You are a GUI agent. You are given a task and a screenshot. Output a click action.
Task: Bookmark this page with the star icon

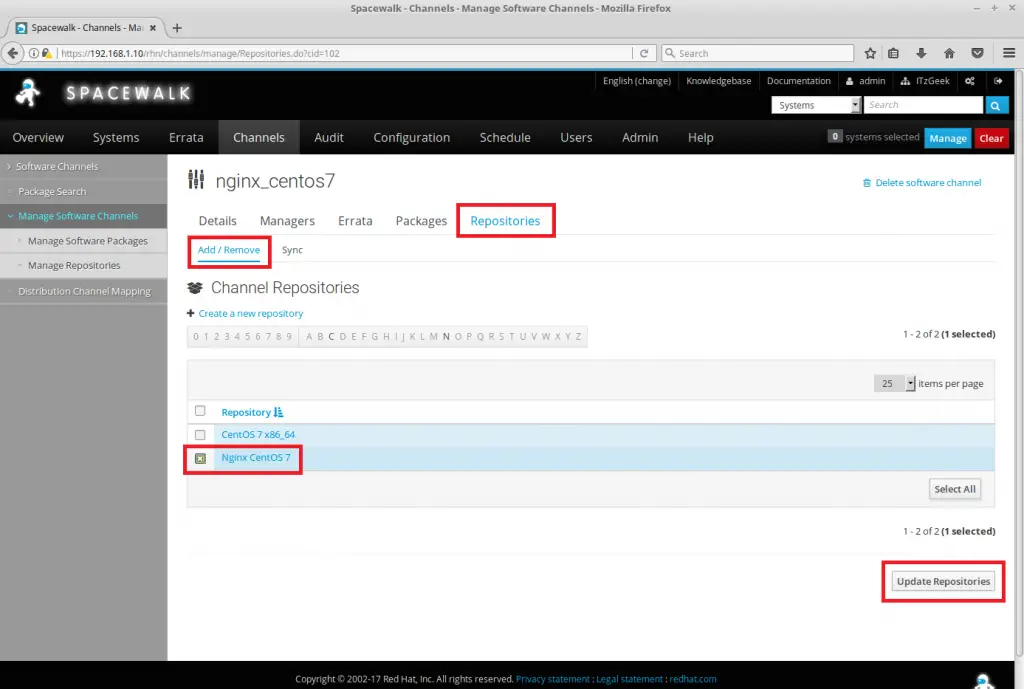click(870, 54)
